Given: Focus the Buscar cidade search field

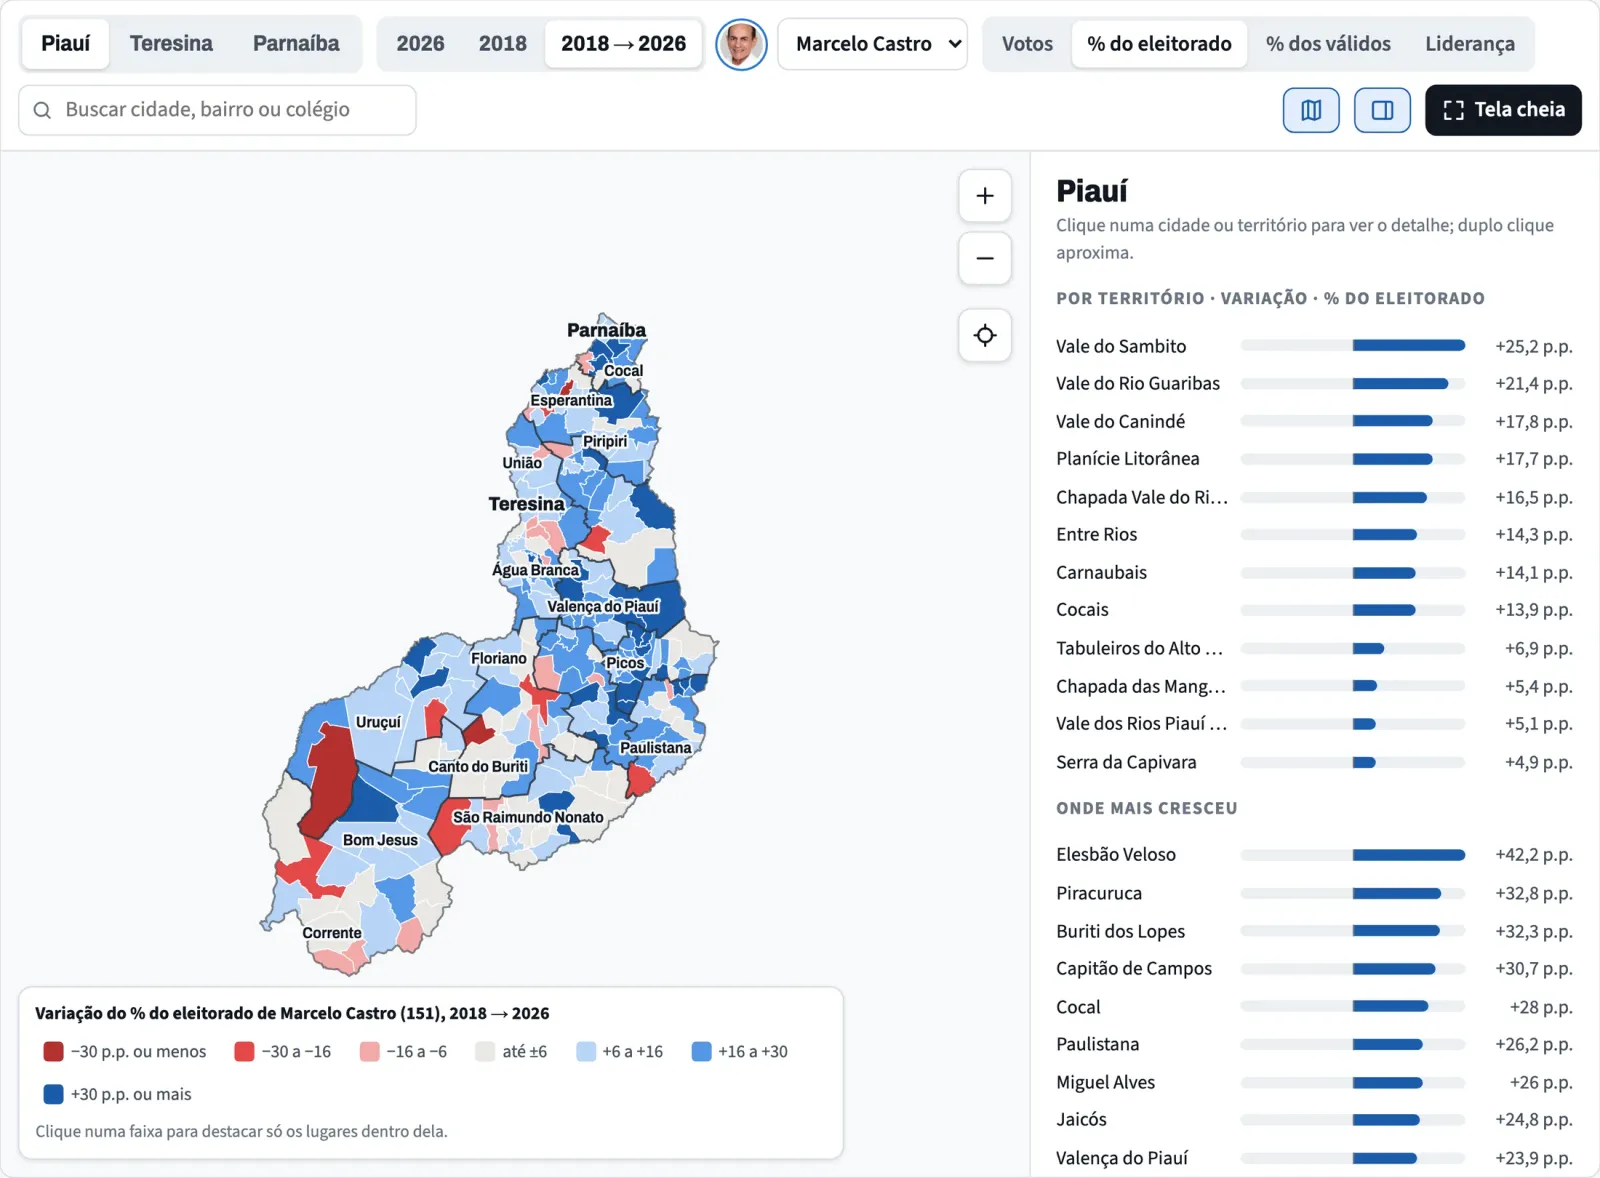Looking at the screenshot, I should pos(217,110).
